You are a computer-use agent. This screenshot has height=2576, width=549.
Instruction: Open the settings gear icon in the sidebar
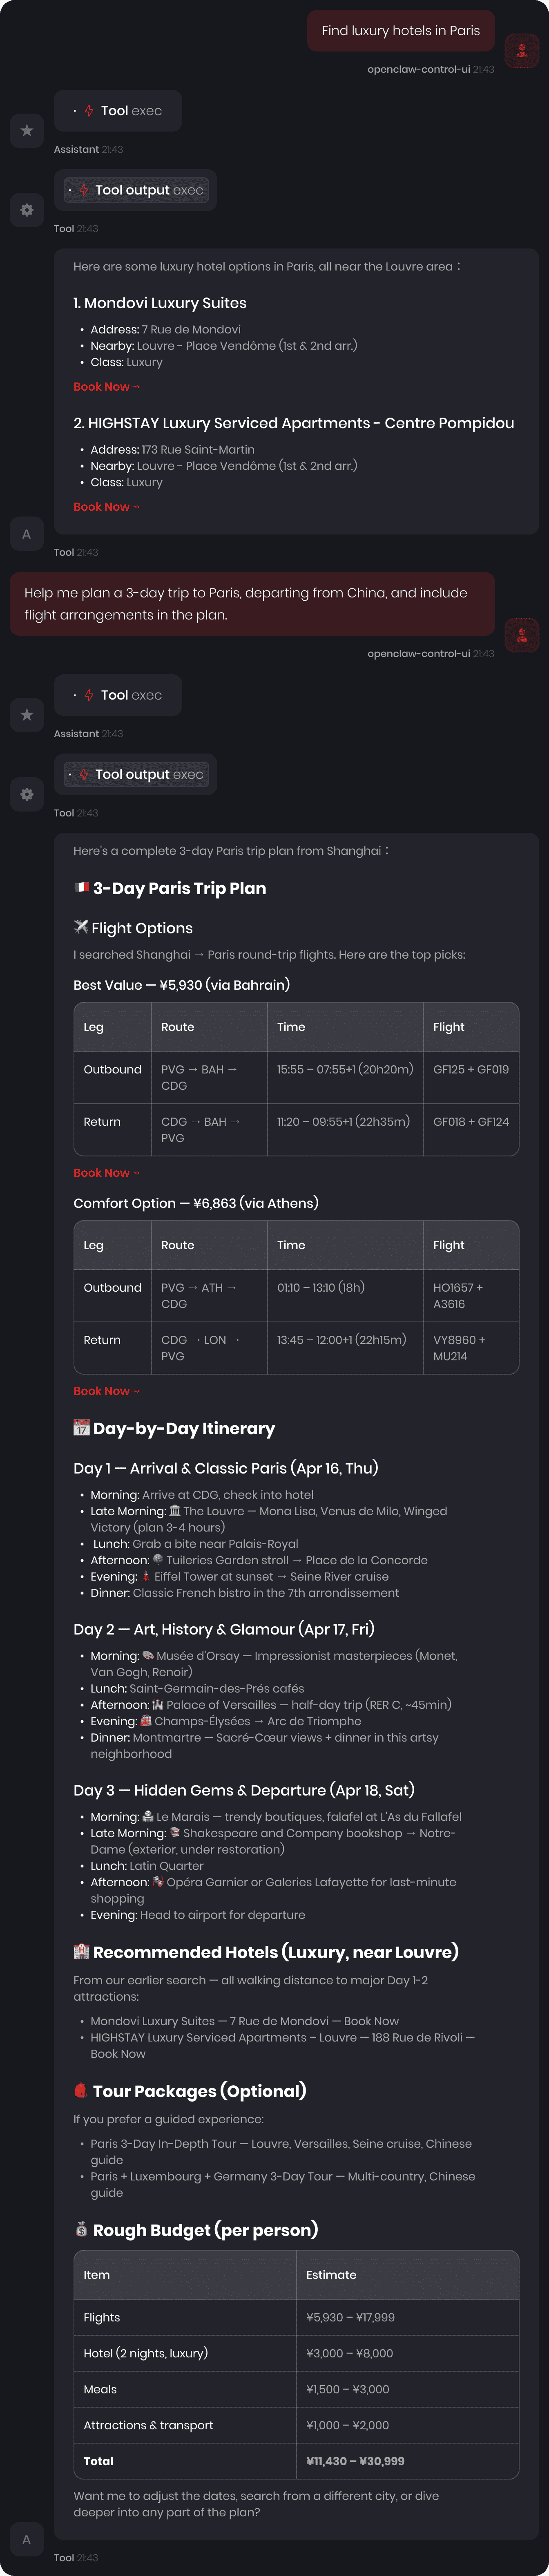click(x=27, y=211)
